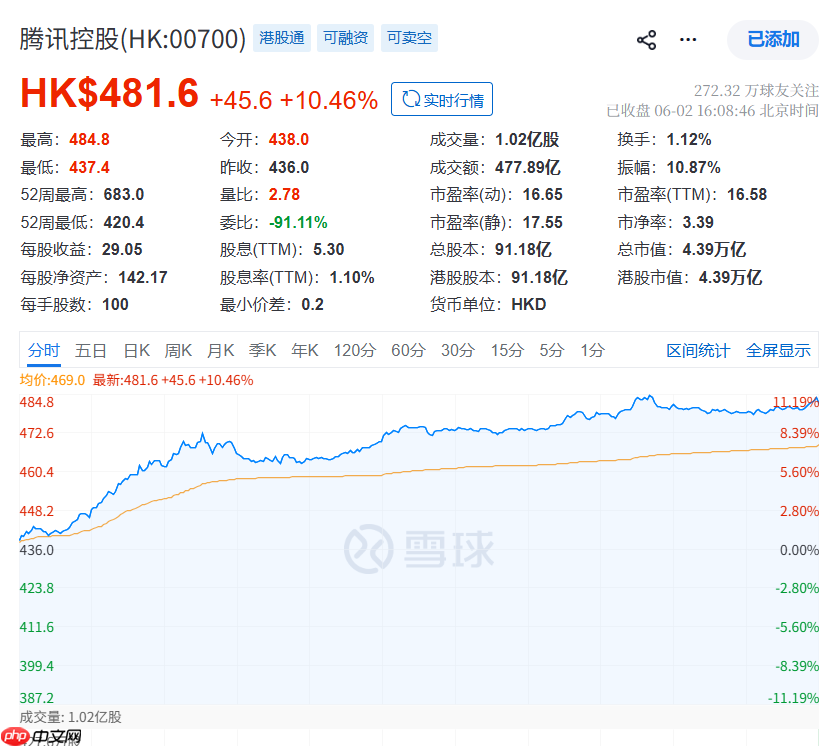
Task: Open the 周K chart tab
Action: click(x=178, y=350)
